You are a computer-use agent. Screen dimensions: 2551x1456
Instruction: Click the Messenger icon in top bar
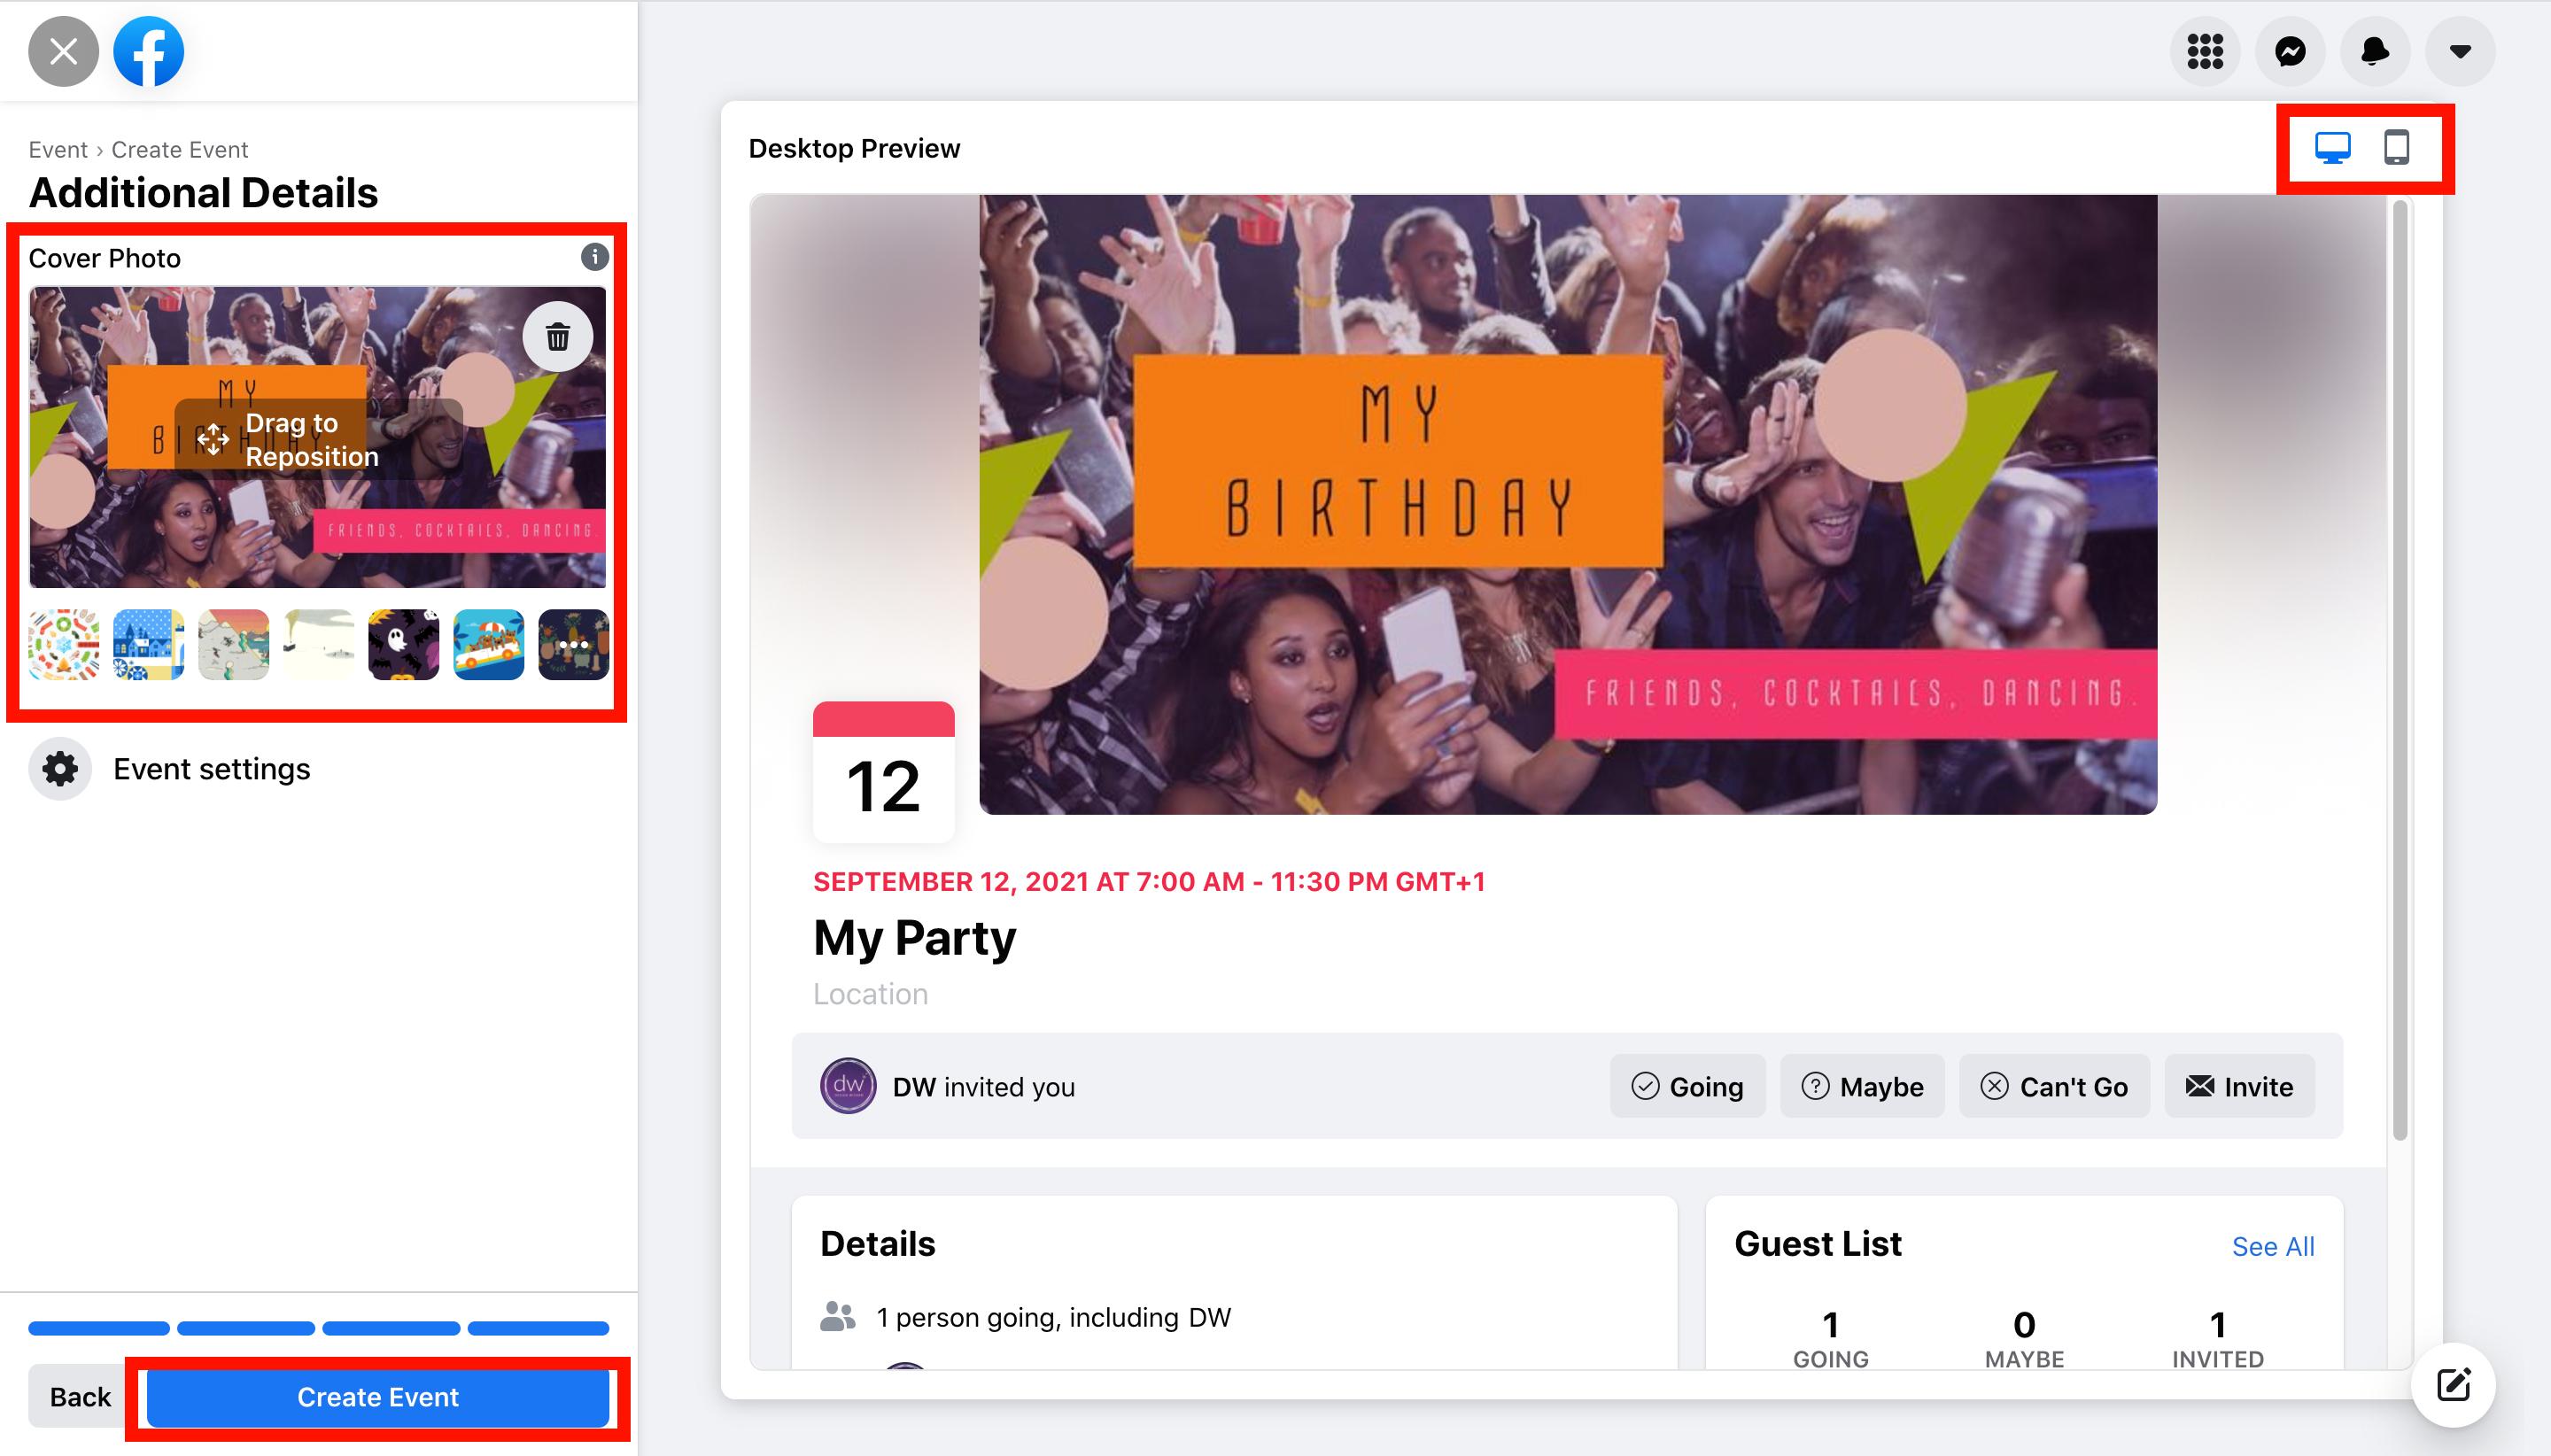(x=2291, y=50)
